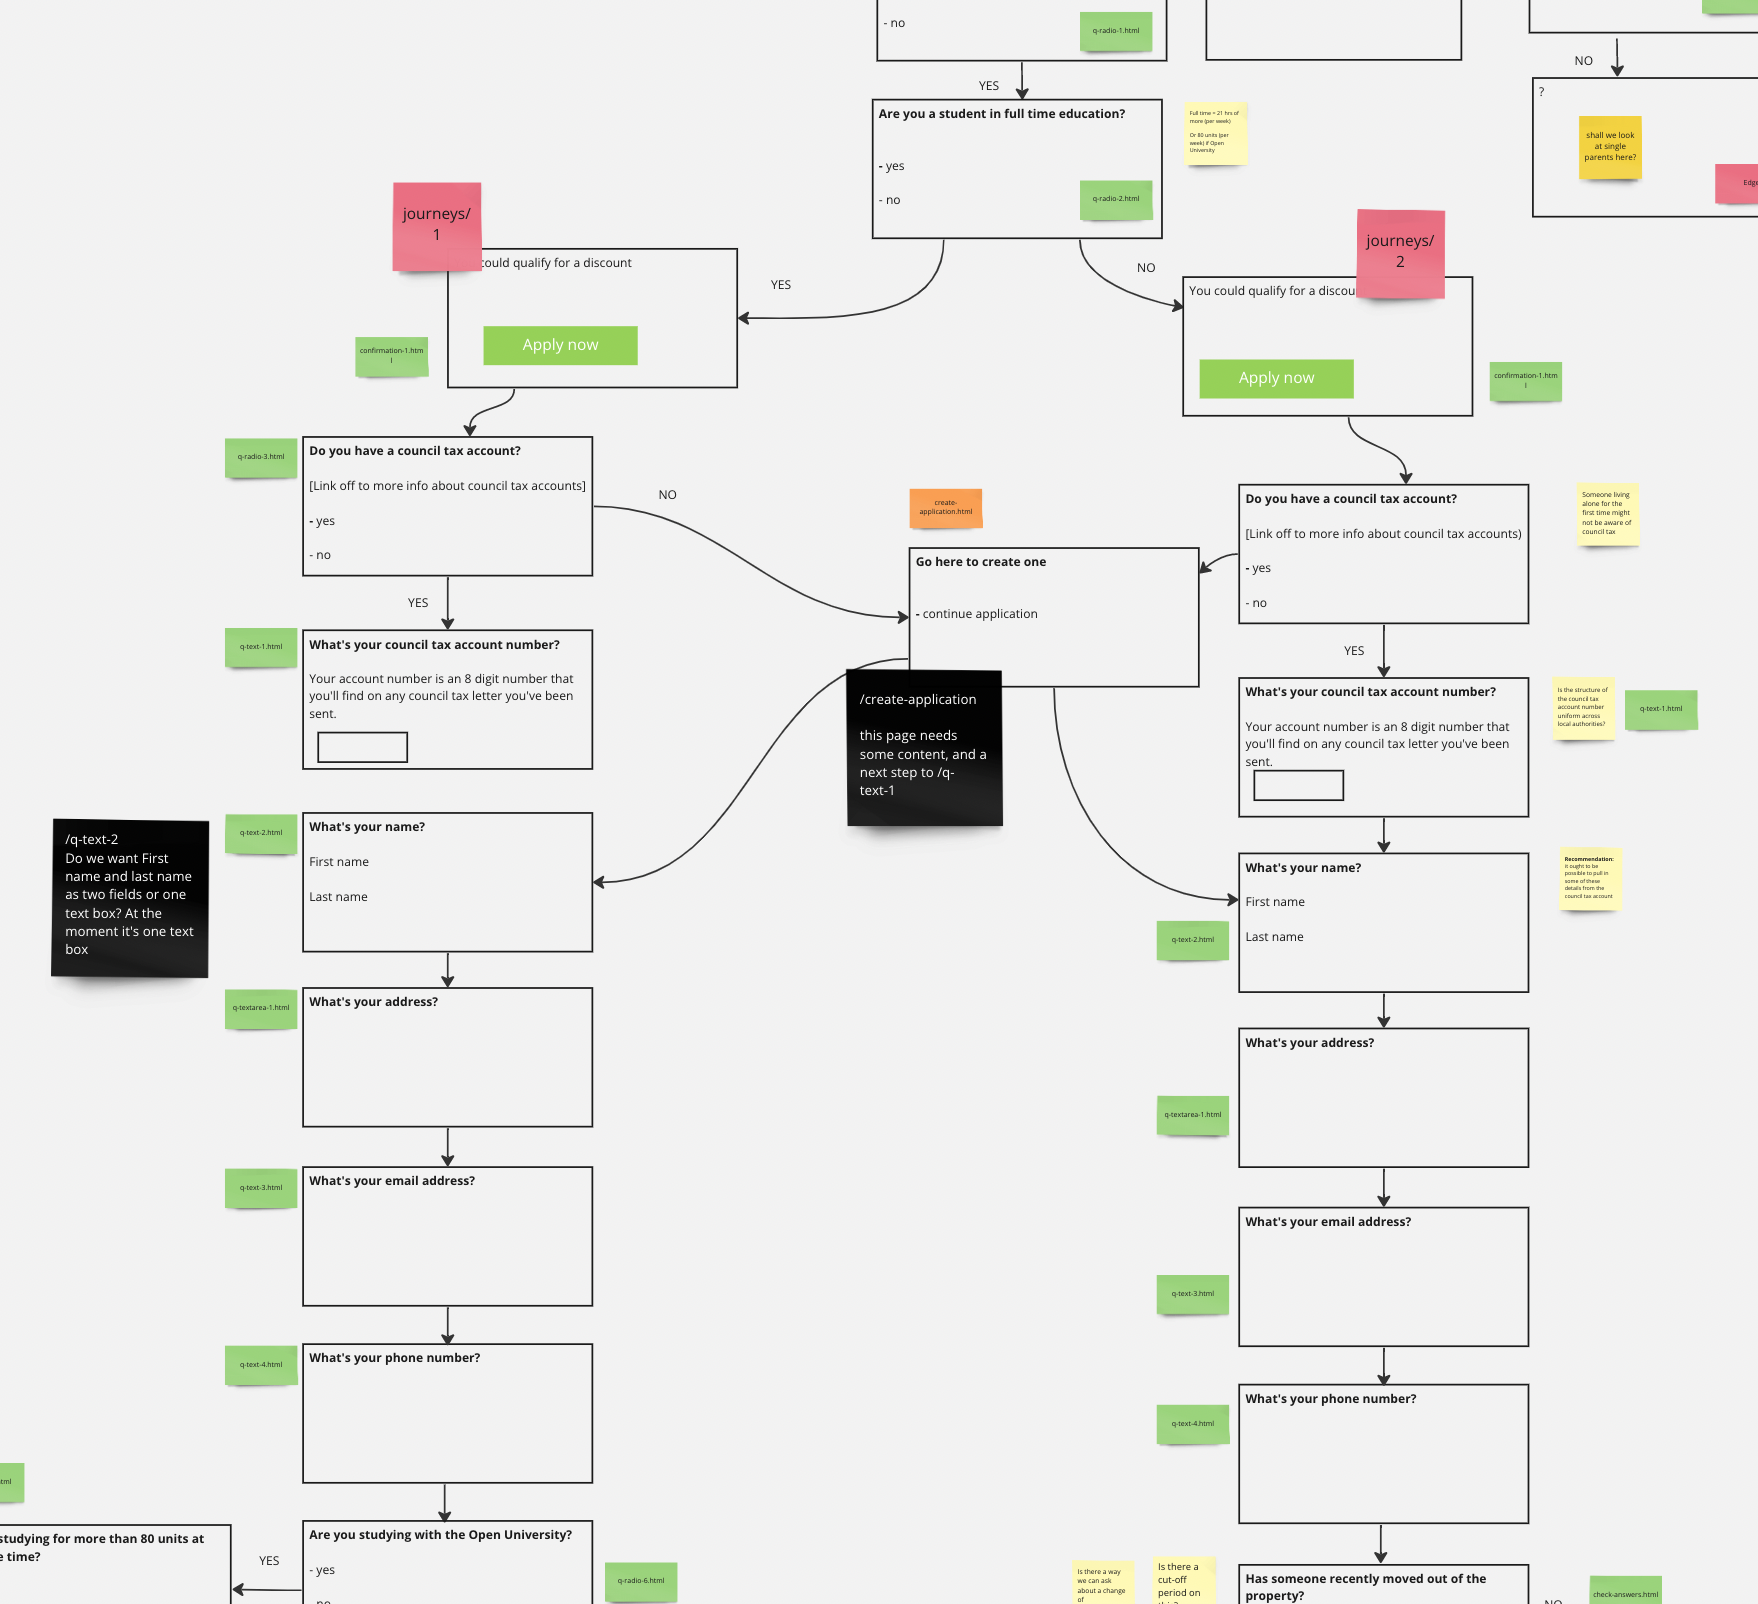Click 'You could qualify for a discount' journeys/2
1758x1604 pixels.
tap(1273, 291)
